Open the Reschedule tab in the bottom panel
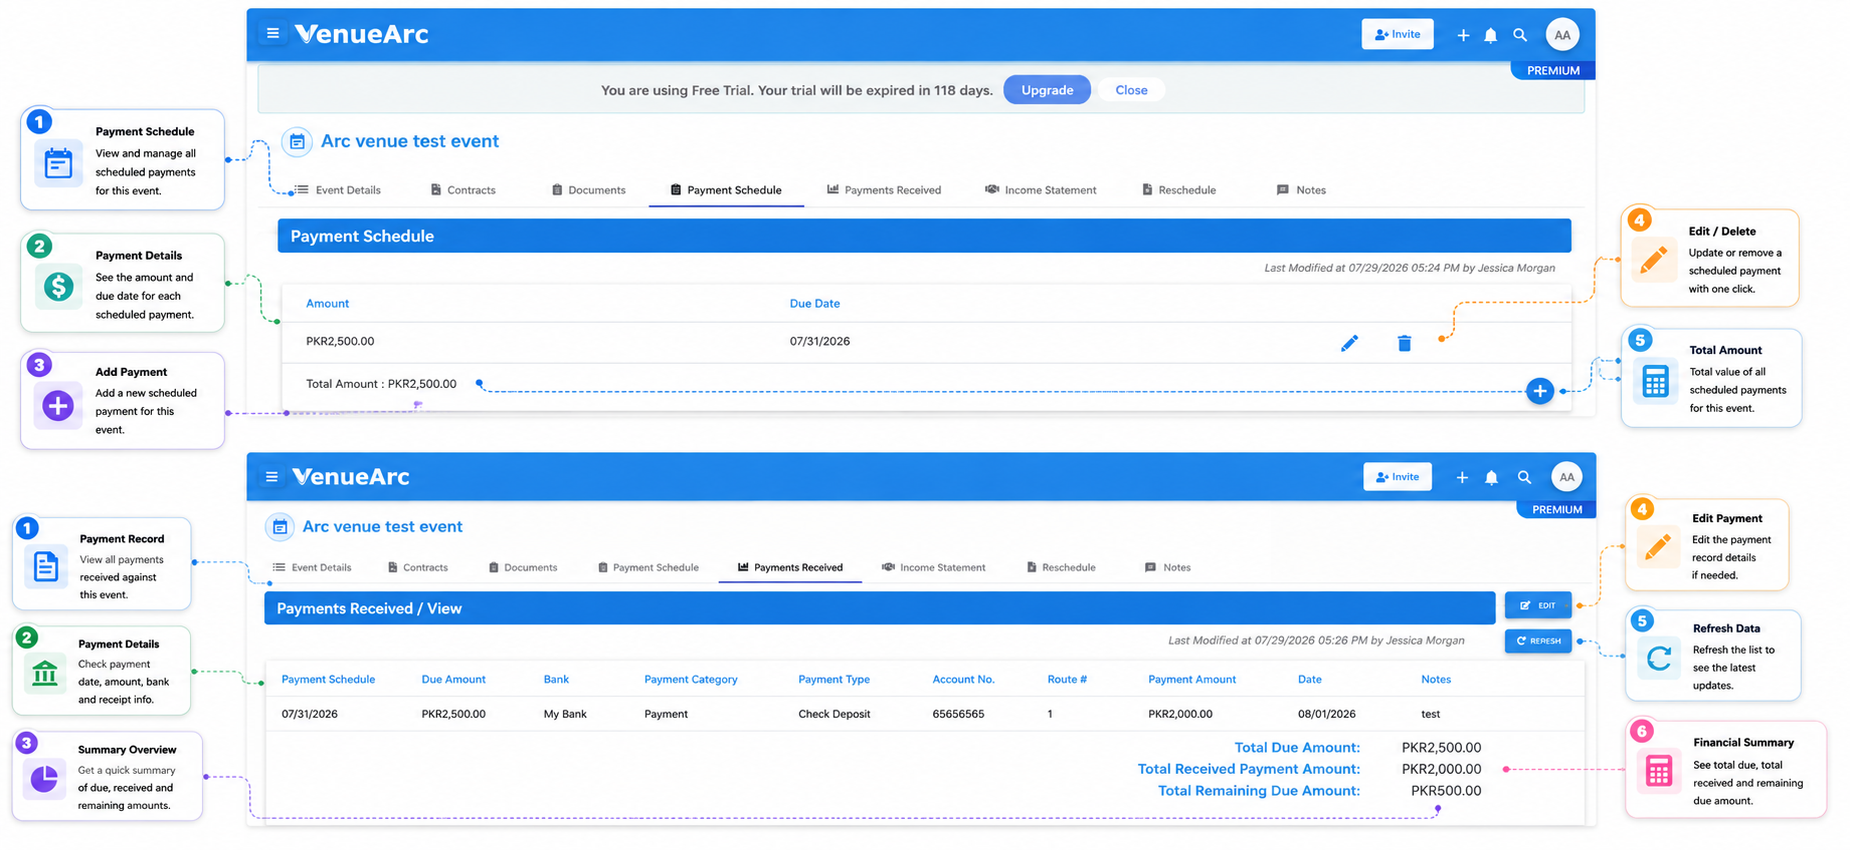The height and width of the screenshot is (850, 1850). (x=1061, y=567)
